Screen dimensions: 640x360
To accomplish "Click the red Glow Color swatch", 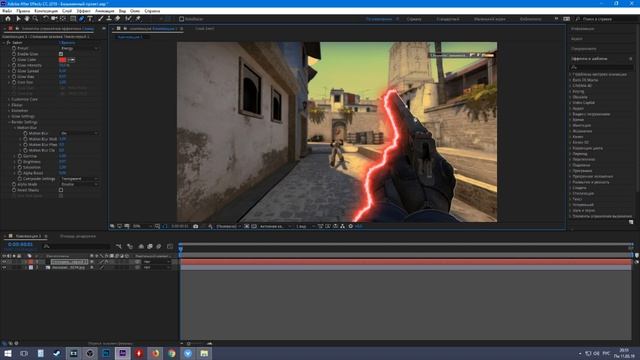I will pos(62,60).
